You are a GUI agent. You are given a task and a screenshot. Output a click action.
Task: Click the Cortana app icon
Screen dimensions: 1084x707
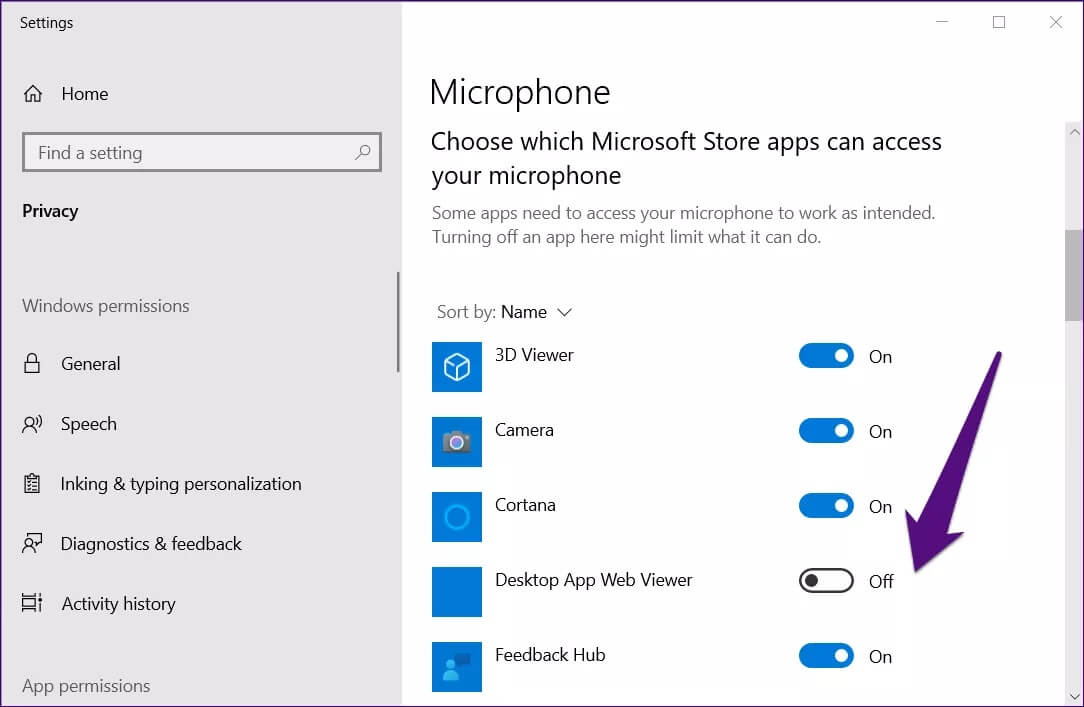pos(457,516)
